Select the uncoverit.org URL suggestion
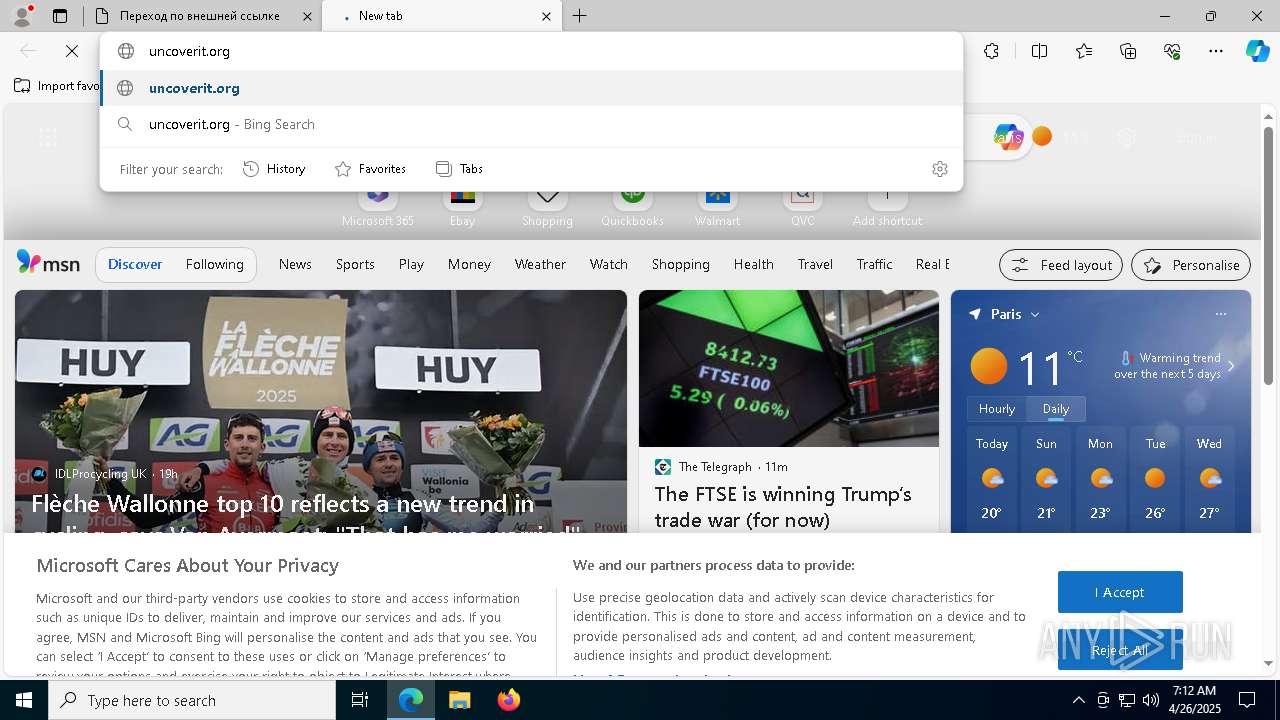Viewport: 1280px width, 720px height. [x=531, y=88]
